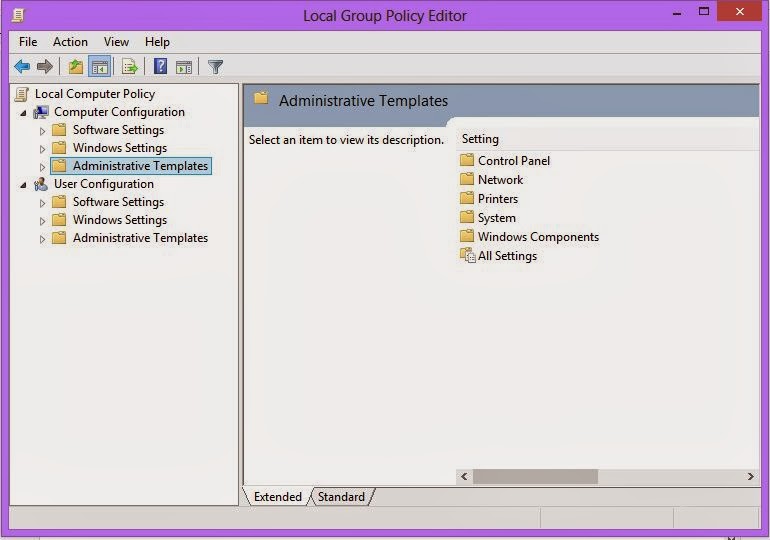Select User Configuration in the tree
Viewport: 770px width, 540px height.
[104, 184]
